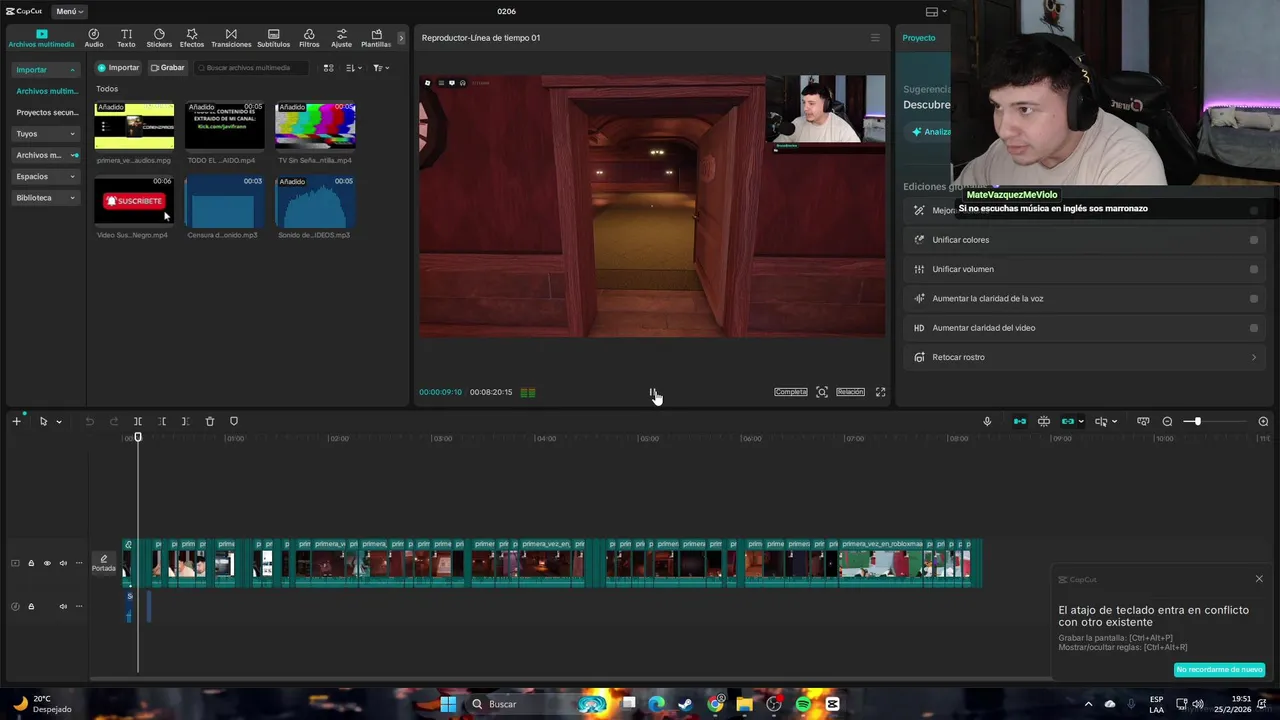This screenshot has width=1280, height=720.
Task: Zoom out timeline with minus icon
Action: click(1167, 421)
